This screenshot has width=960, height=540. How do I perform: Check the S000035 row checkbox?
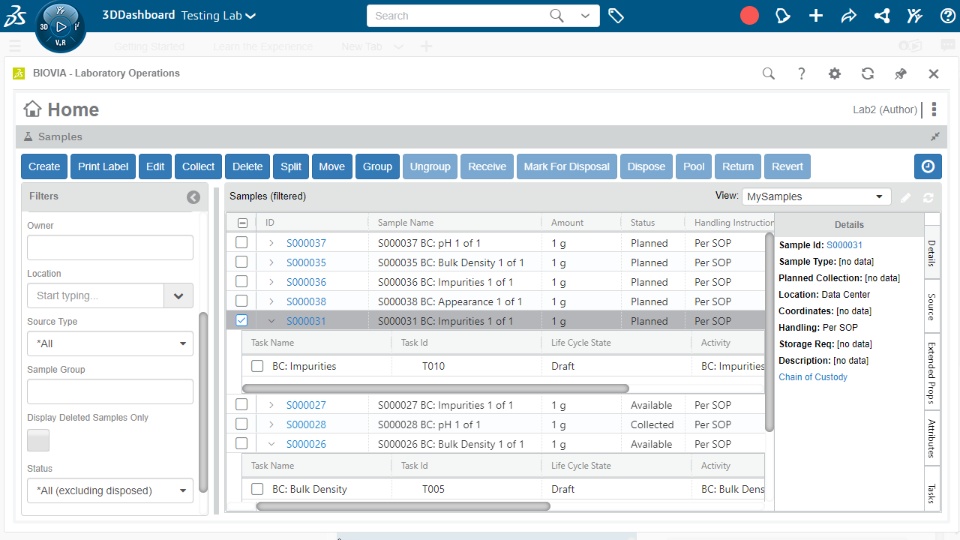(x=242, y=262)
